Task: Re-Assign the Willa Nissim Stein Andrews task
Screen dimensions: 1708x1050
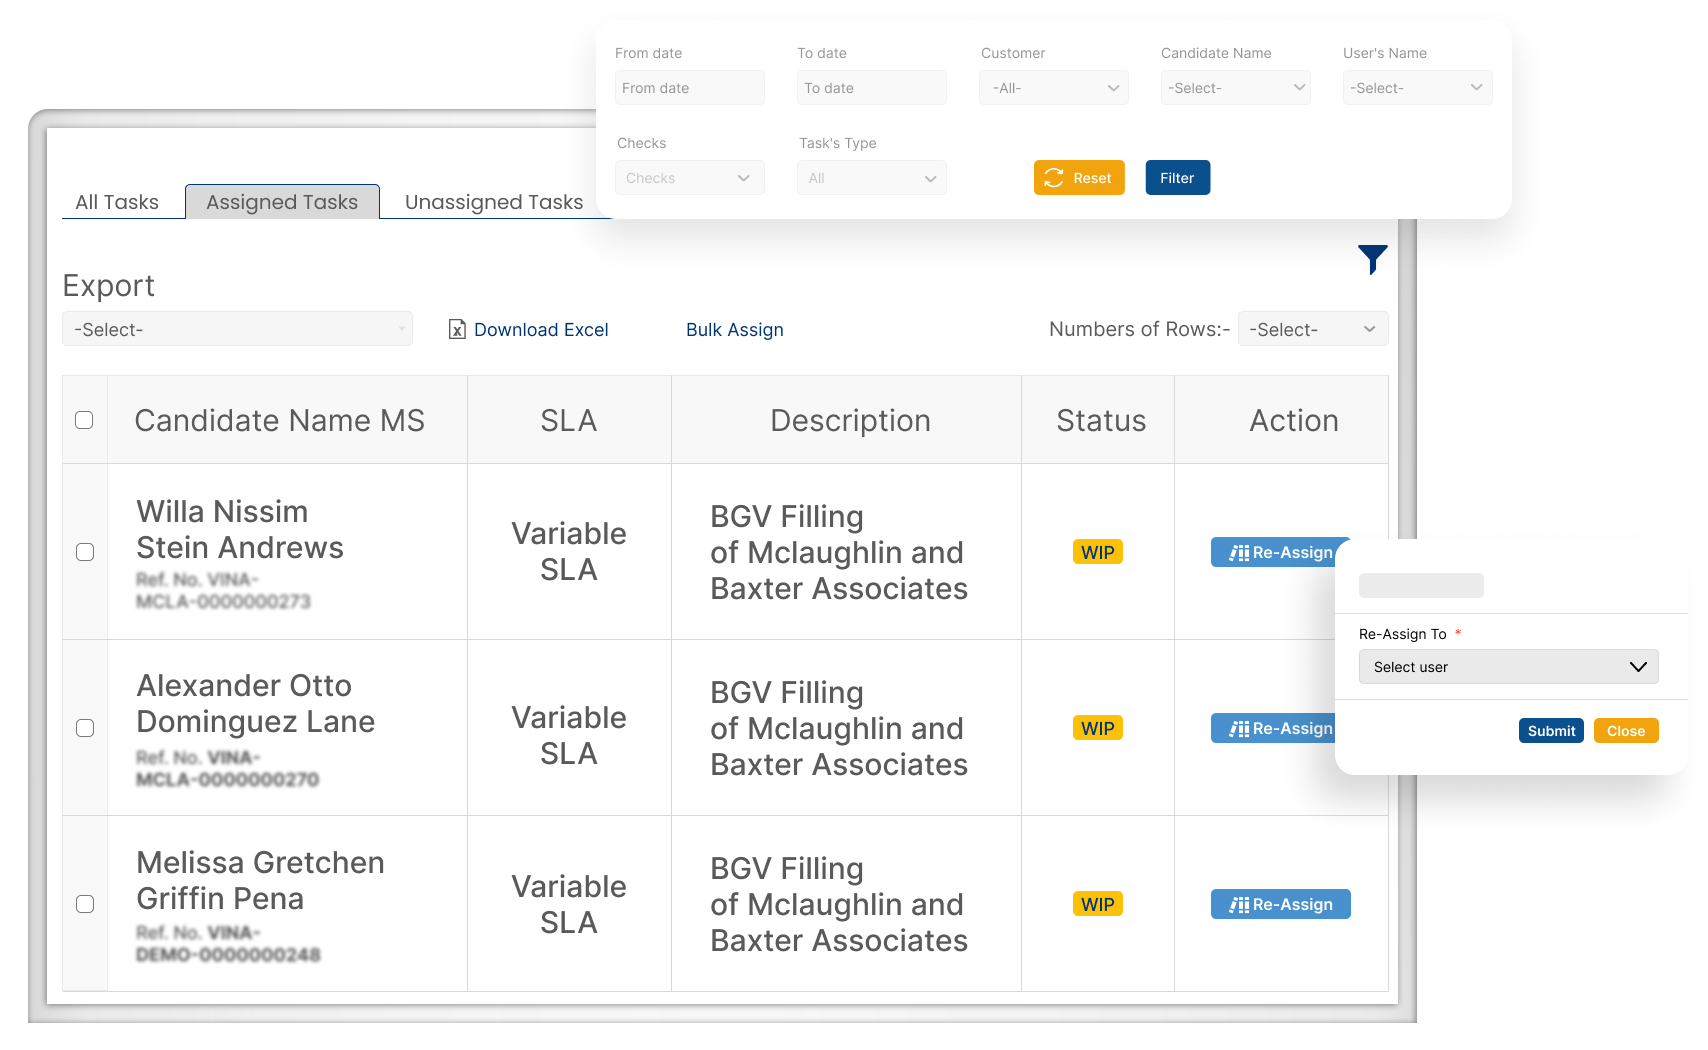Action: (x=1272, y=552)
